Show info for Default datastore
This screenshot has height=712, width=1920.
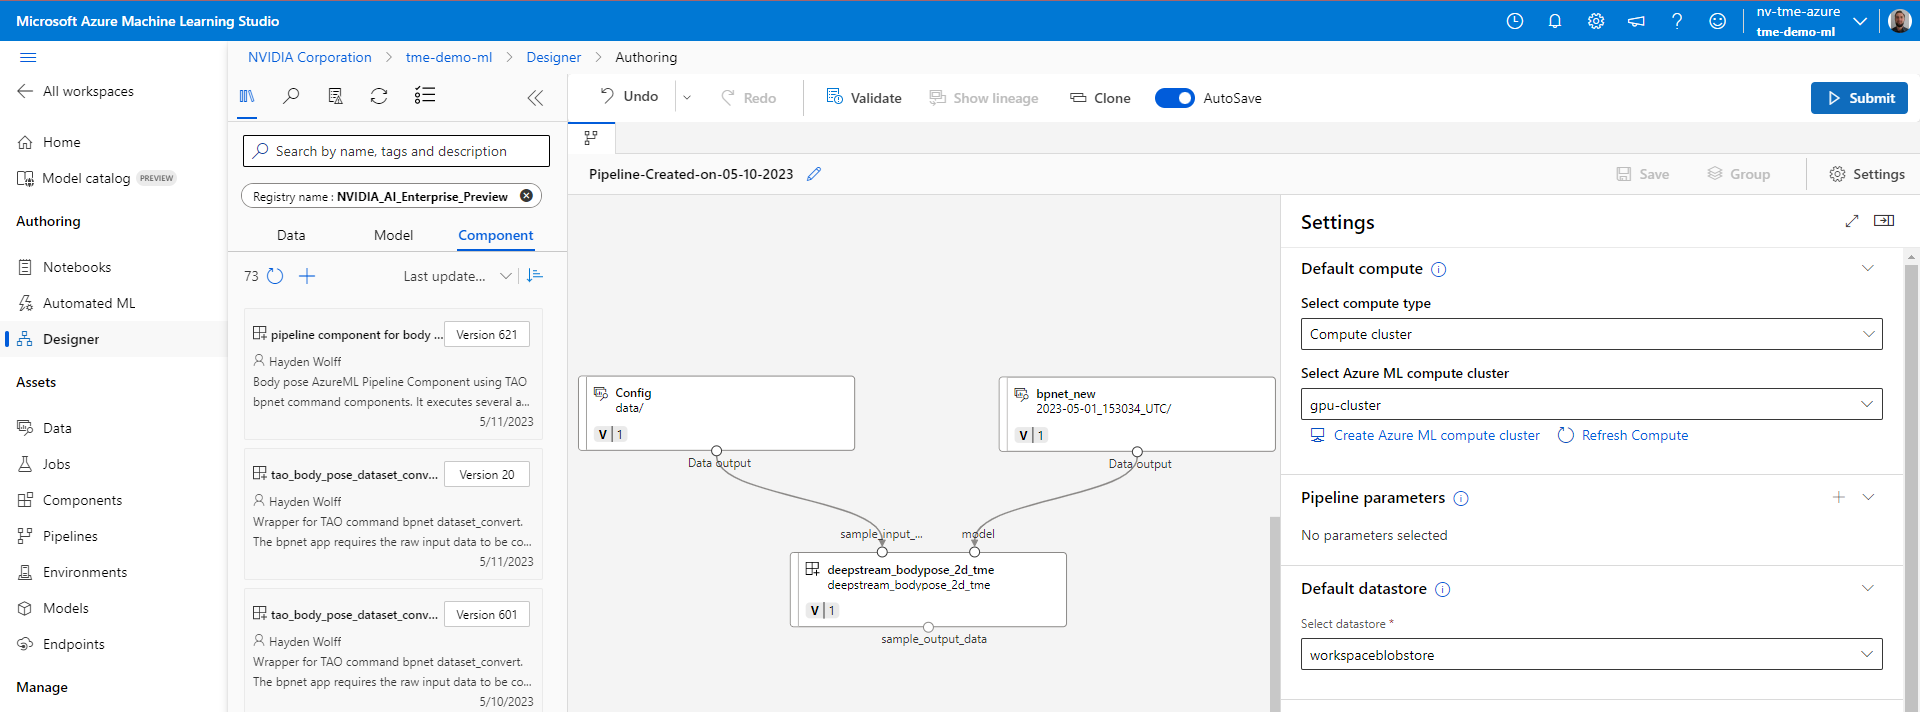click(x=1443, y=589)
